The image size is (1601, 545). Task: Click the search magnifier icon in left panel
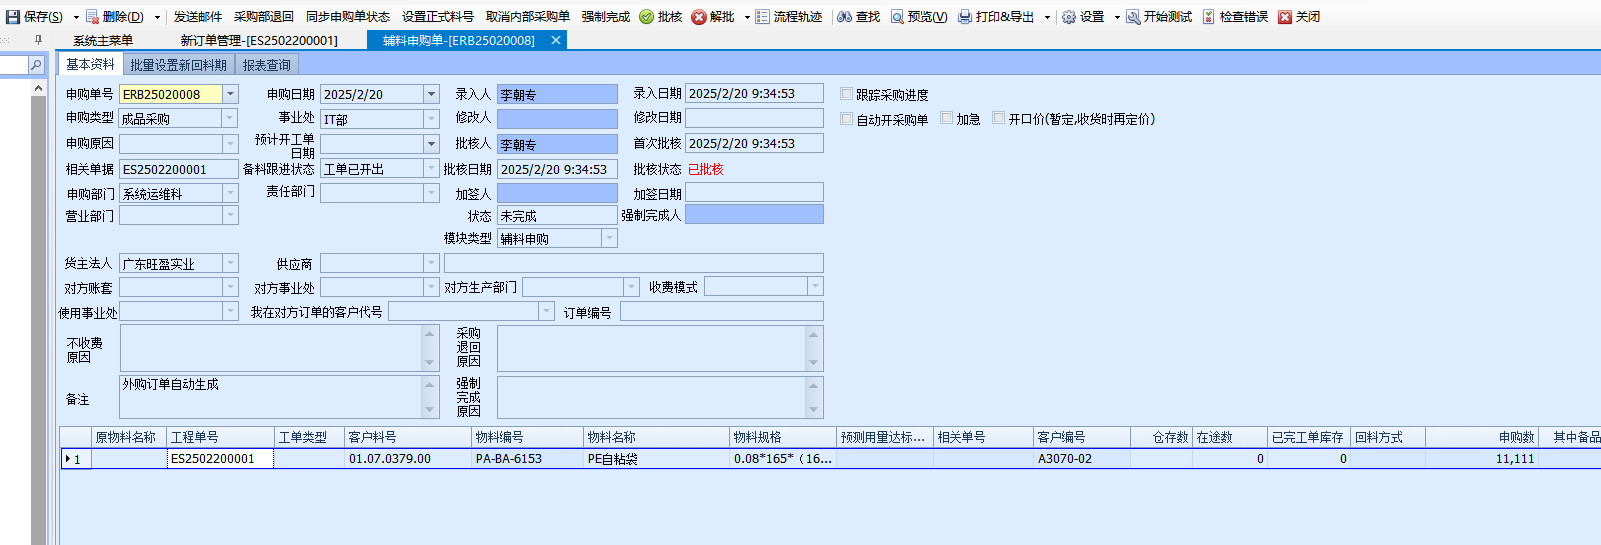tap(36, 65)
